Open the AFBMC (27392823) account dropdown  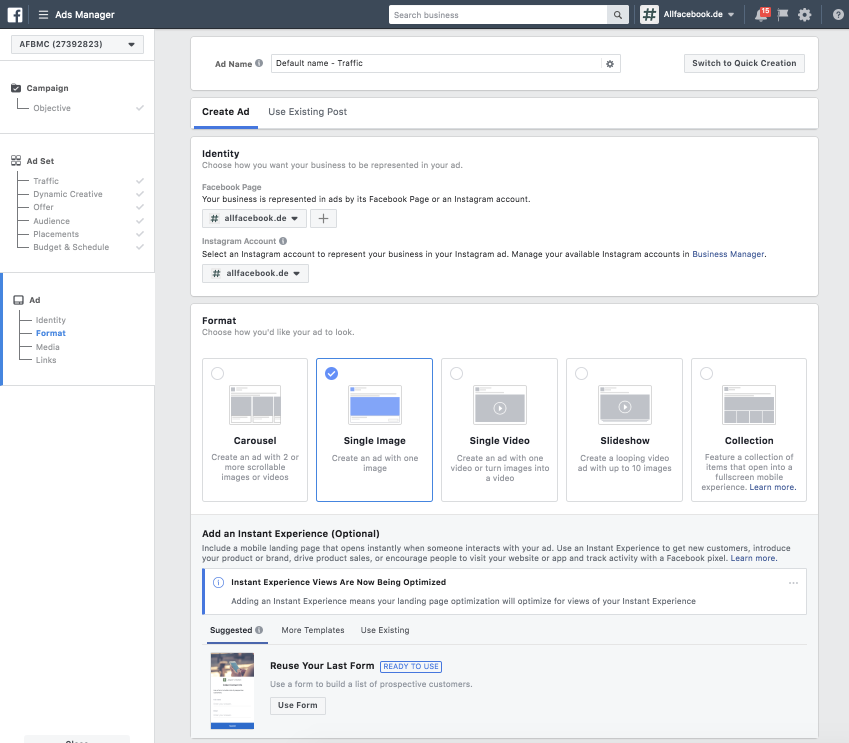(x=77, y=44)
